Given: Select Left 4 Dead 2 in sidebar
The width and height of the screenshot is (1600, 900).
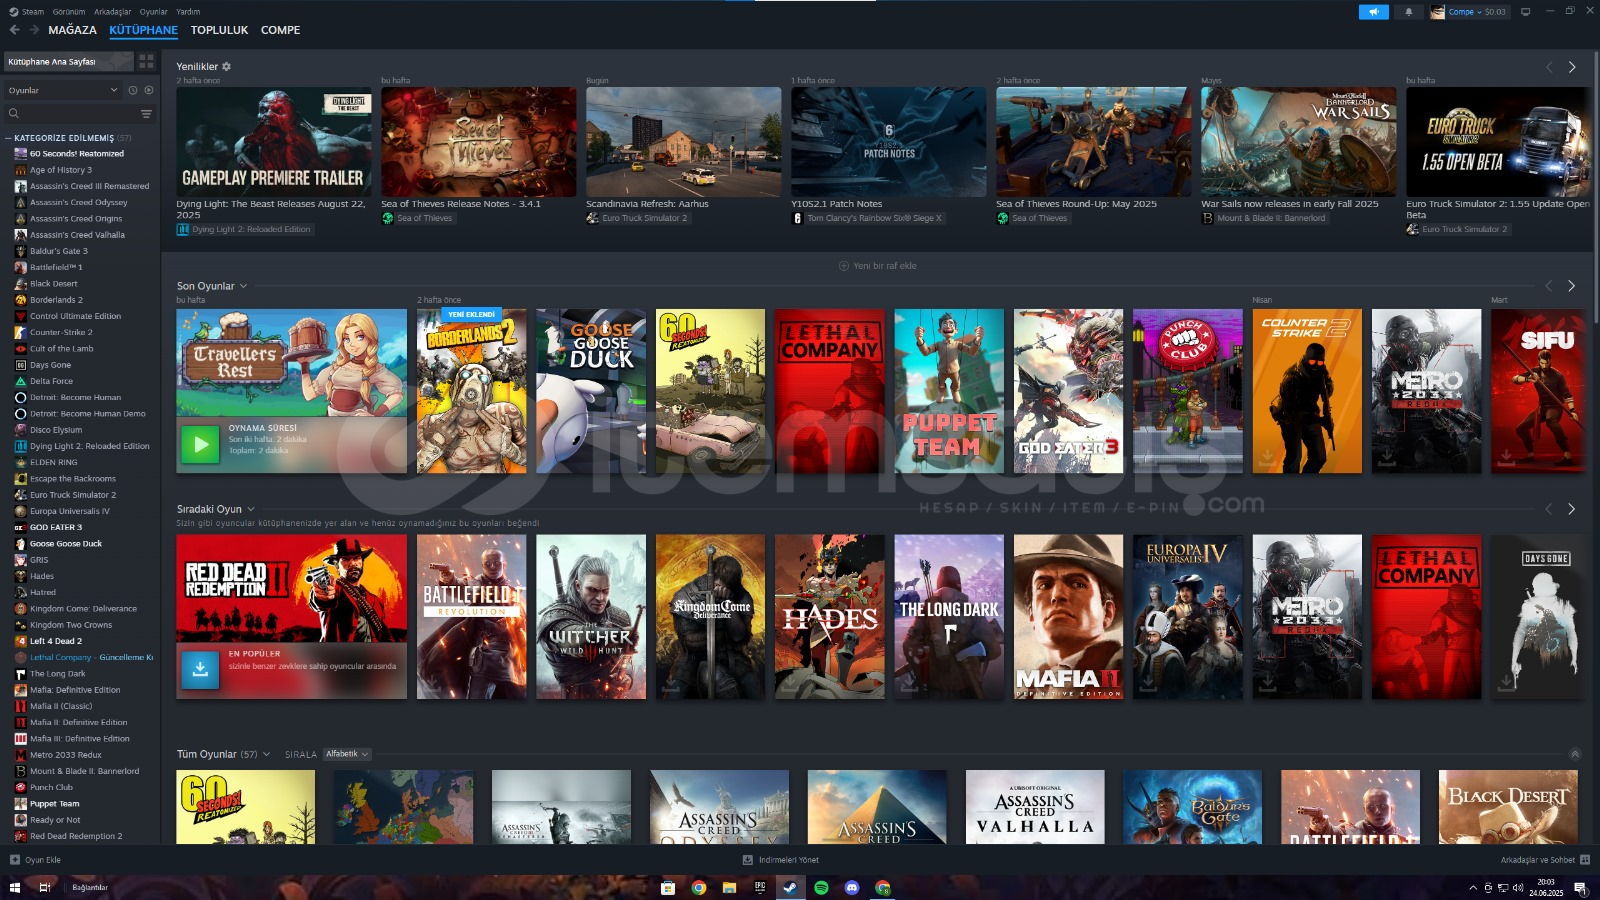Looking at the screenshot, I should 56,641.
